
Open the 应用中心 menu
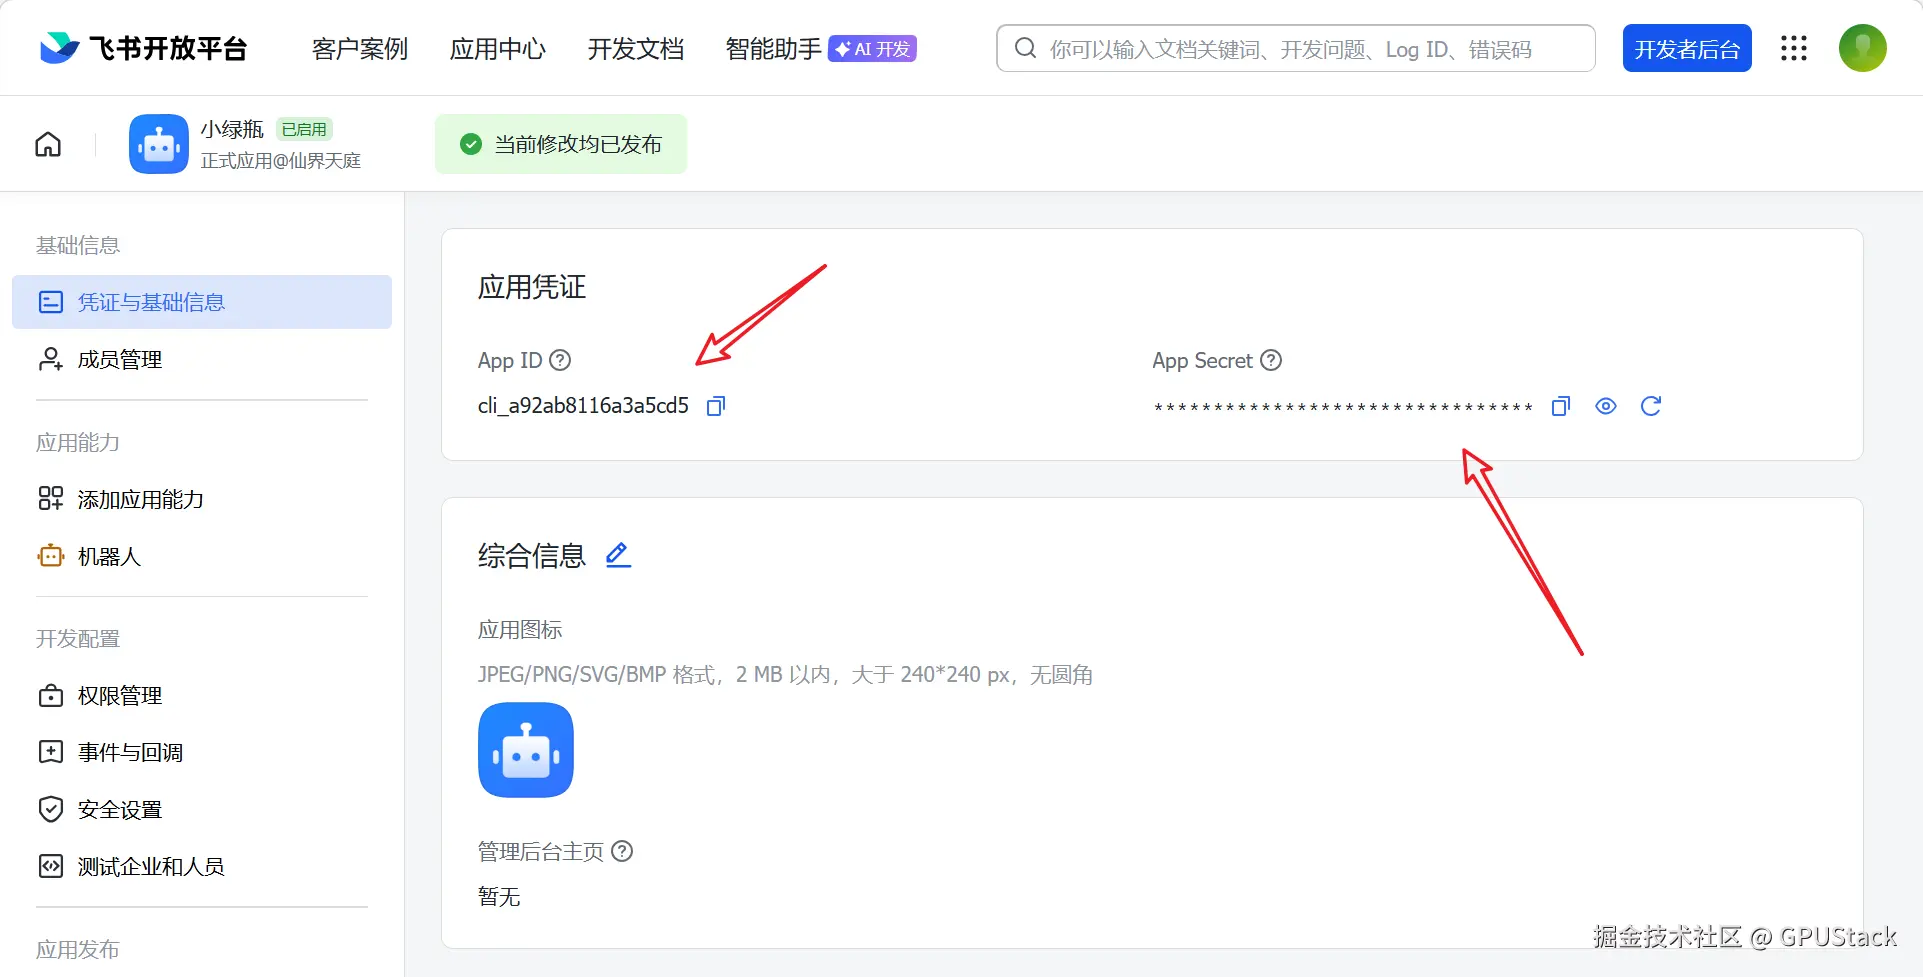(x=498, y=49)
